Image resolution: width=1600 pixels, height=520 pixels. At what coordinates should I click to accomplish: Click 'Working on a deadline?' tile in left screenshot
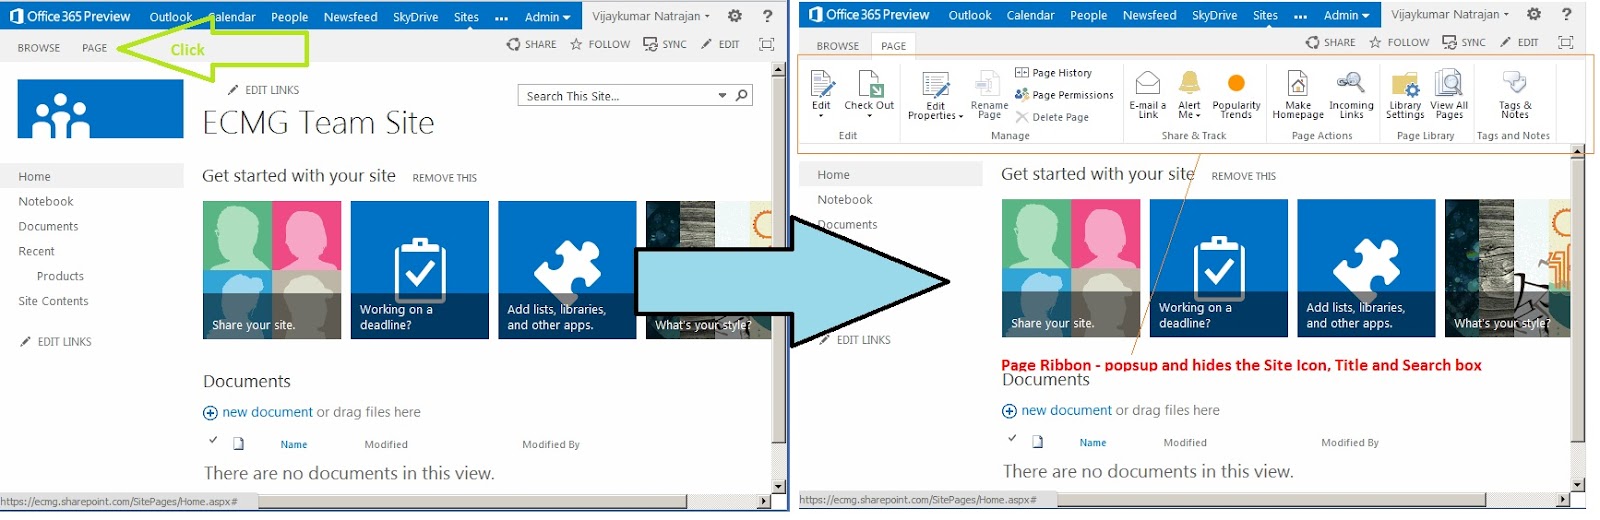419,270
